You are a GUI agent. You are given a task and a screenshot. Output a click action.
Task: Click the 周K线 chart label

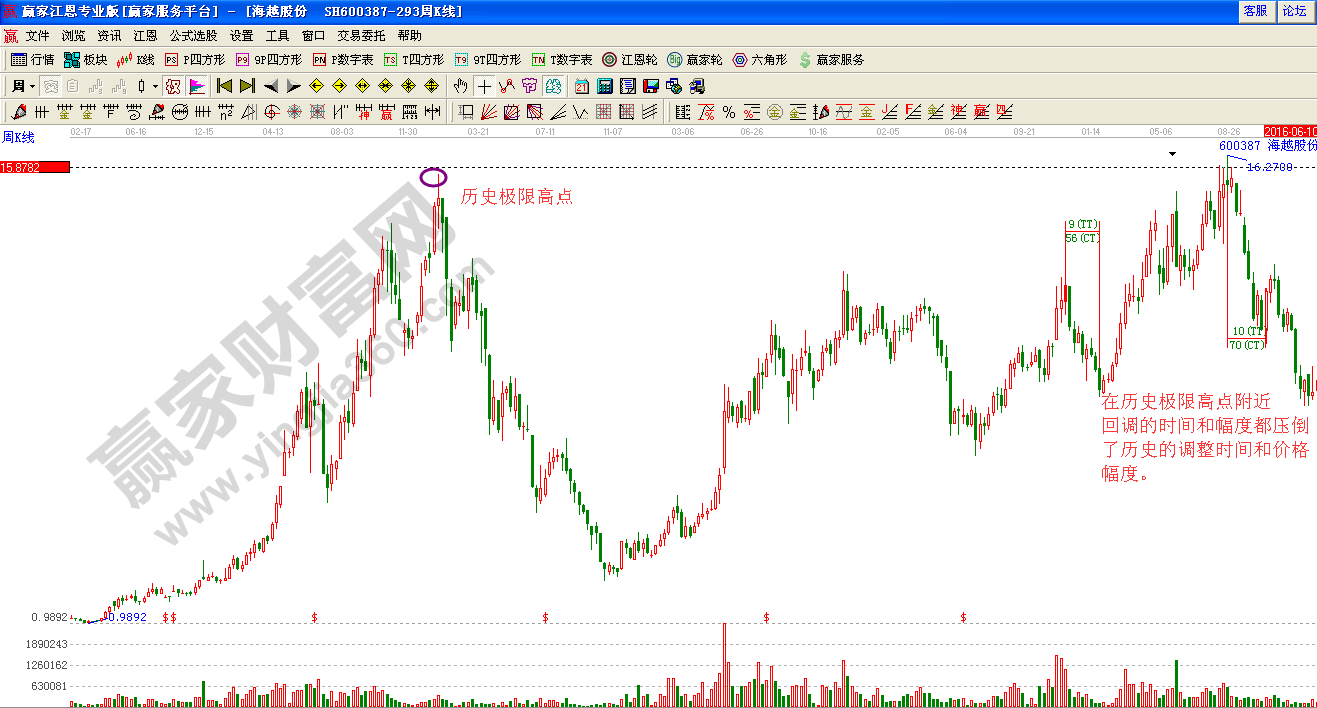pos(18,138)
